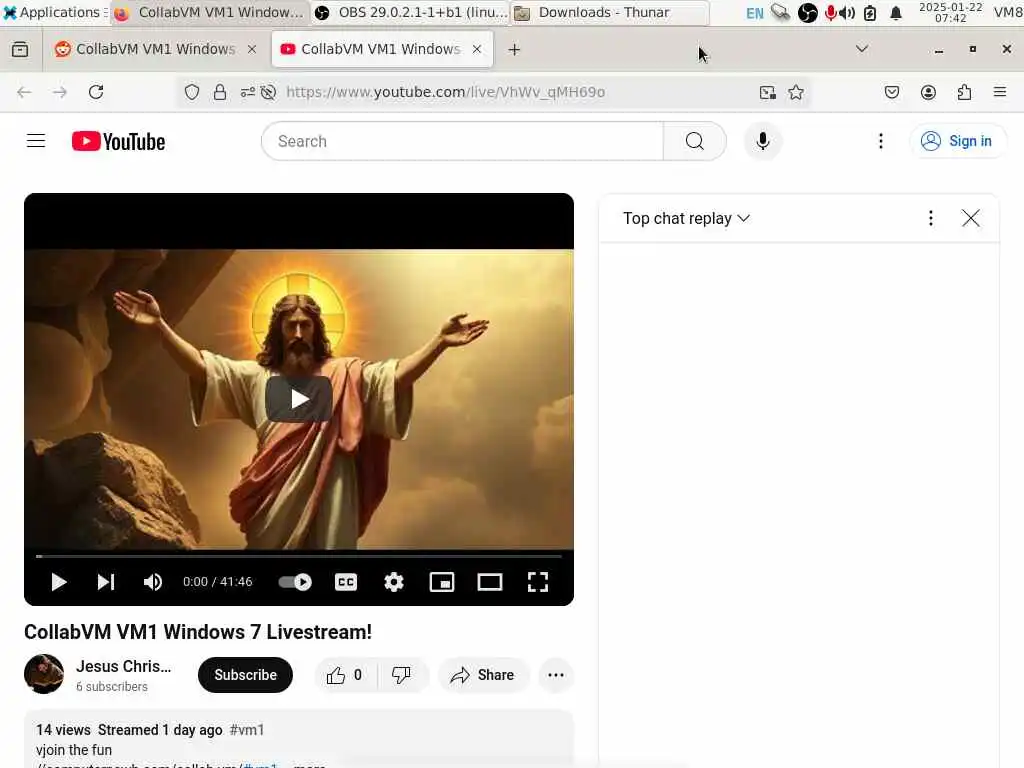Click the 2025-01-22 07:42 panel clock
The height and width of the screenshot is (768, 1024).
point(950,12)
